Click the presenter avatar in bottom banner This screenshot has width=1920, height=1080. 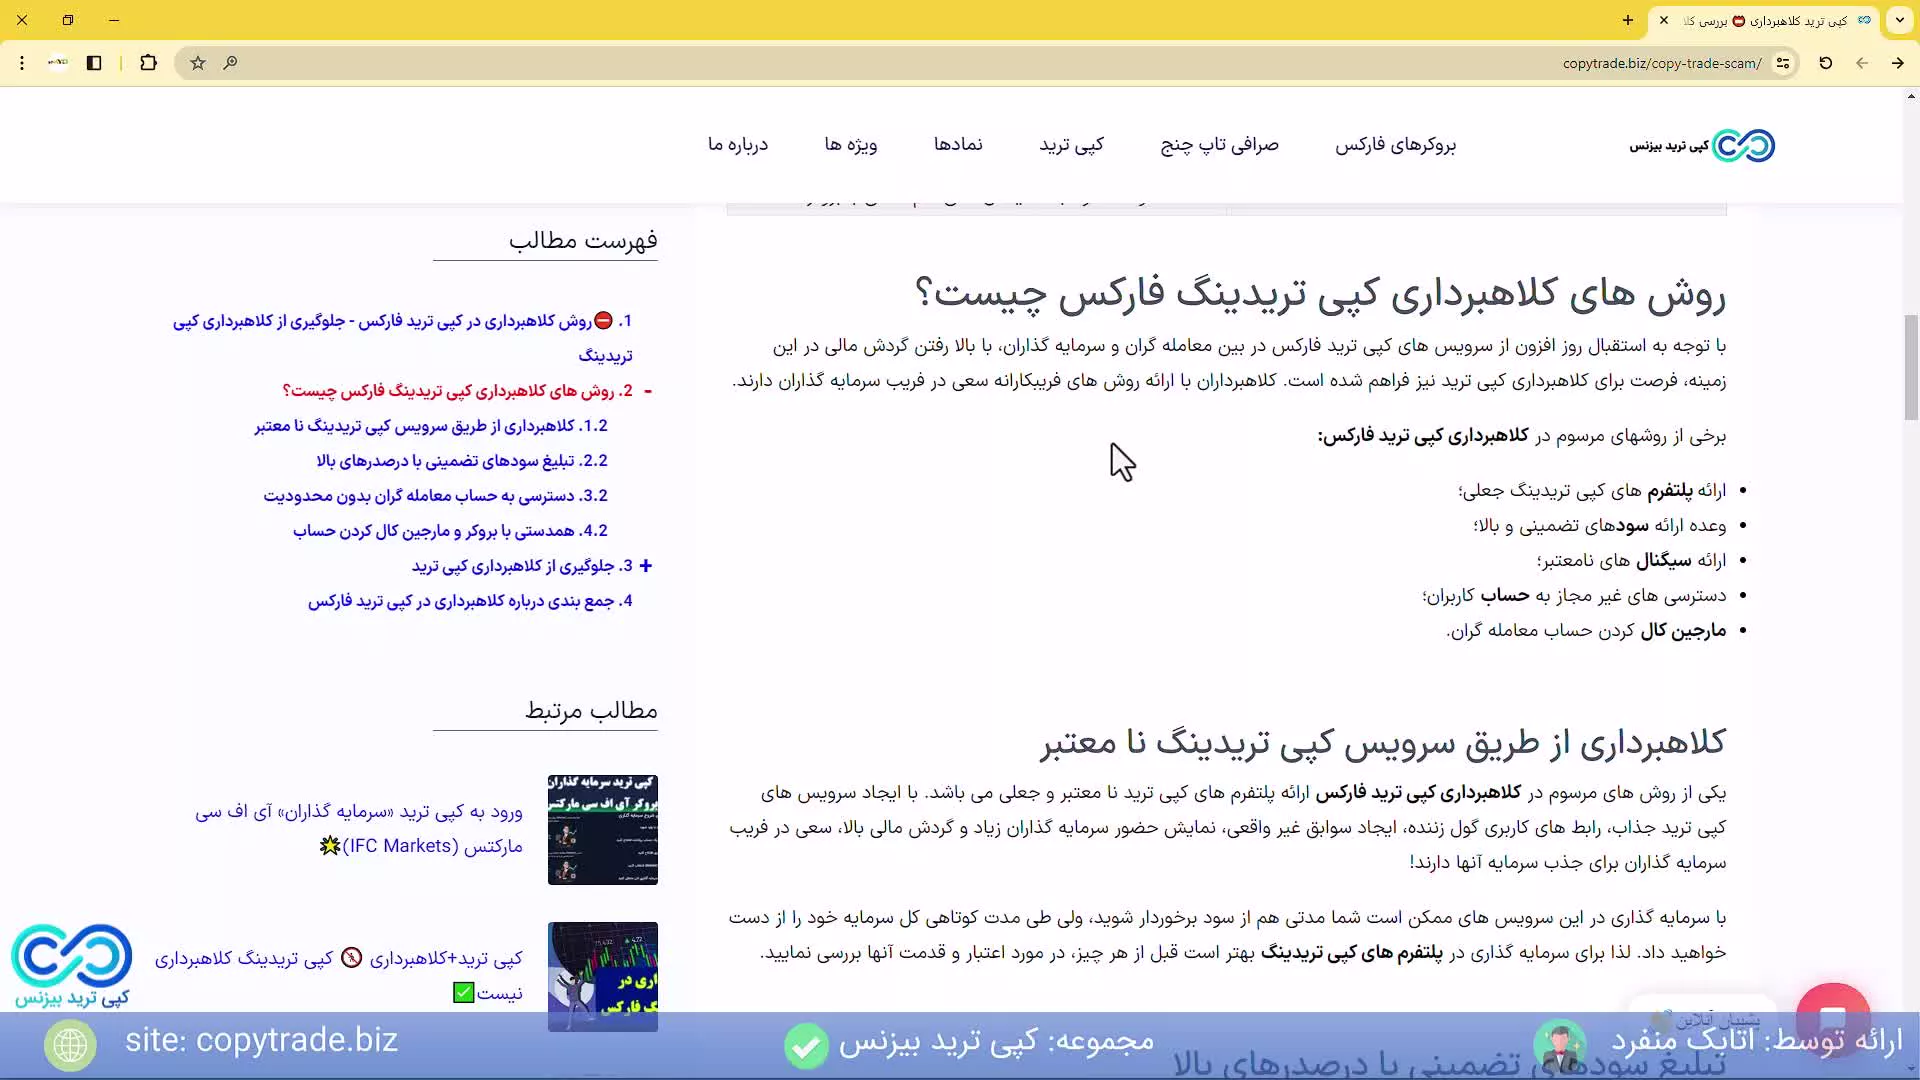1560,1046
